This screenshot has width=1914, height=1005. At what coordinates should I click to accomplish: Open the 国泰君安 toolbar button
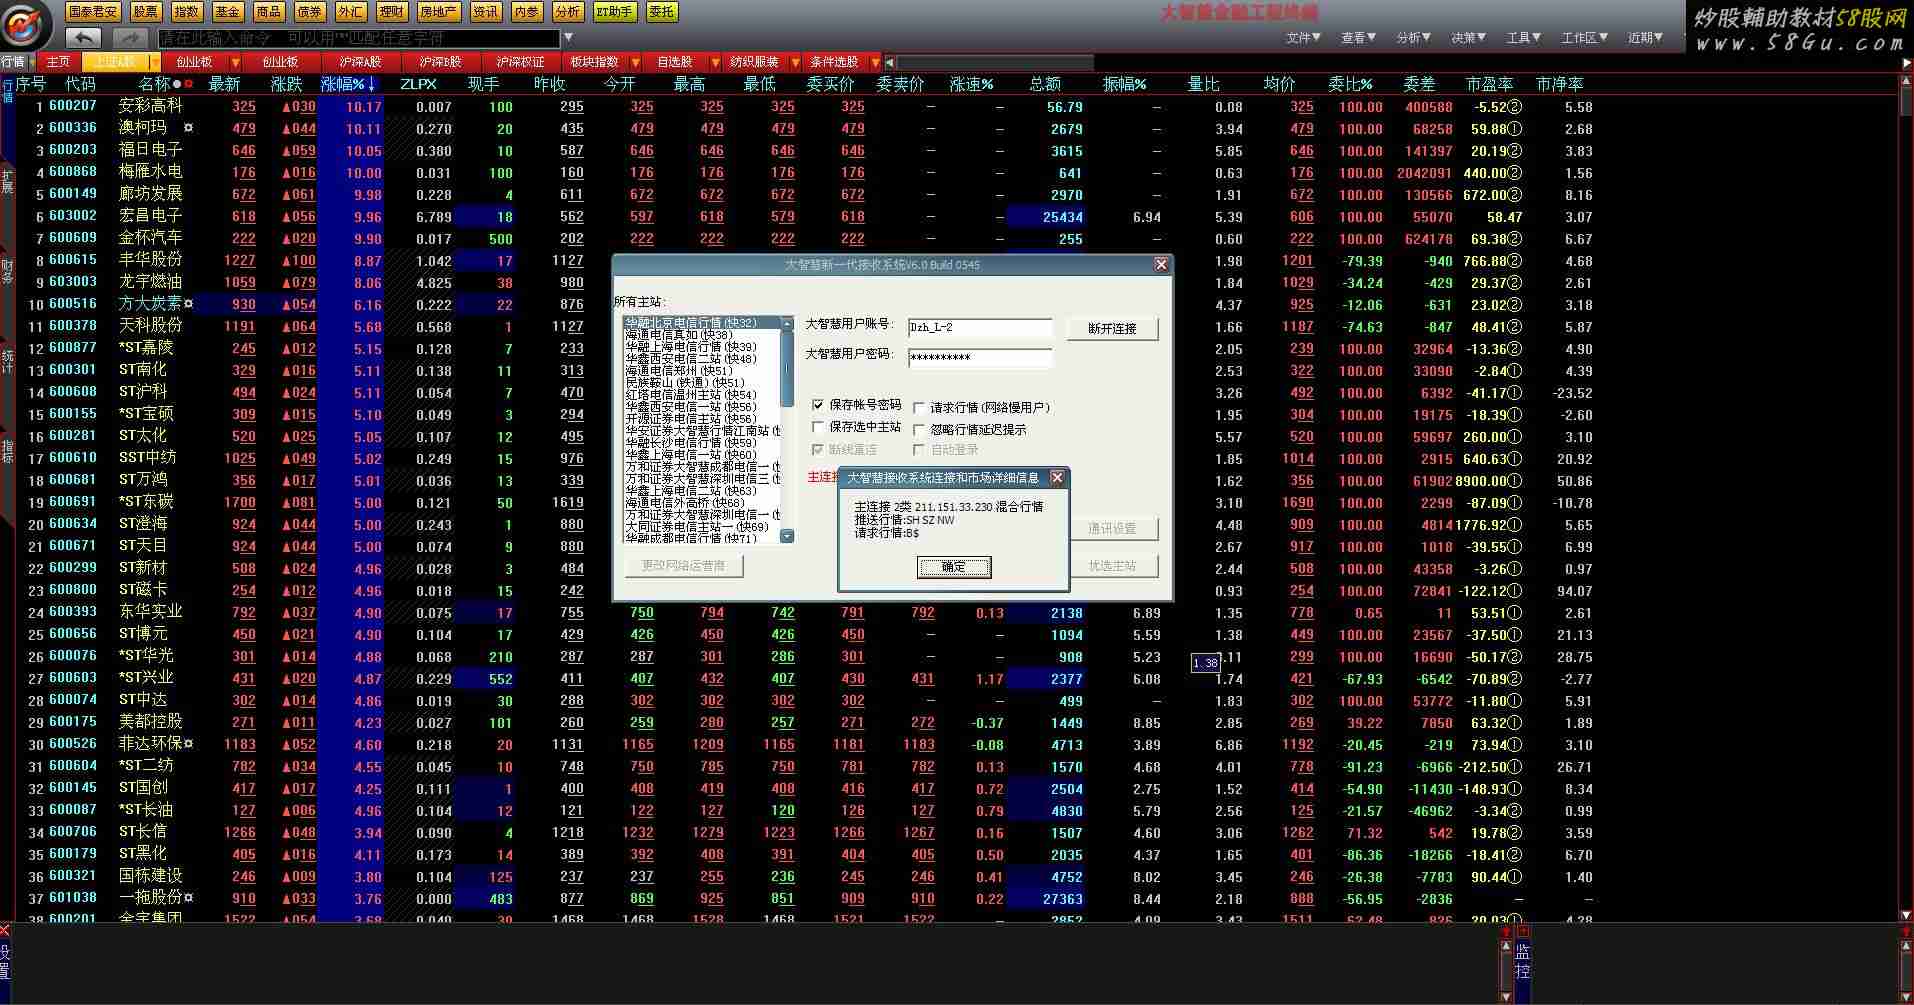[93, 12]
